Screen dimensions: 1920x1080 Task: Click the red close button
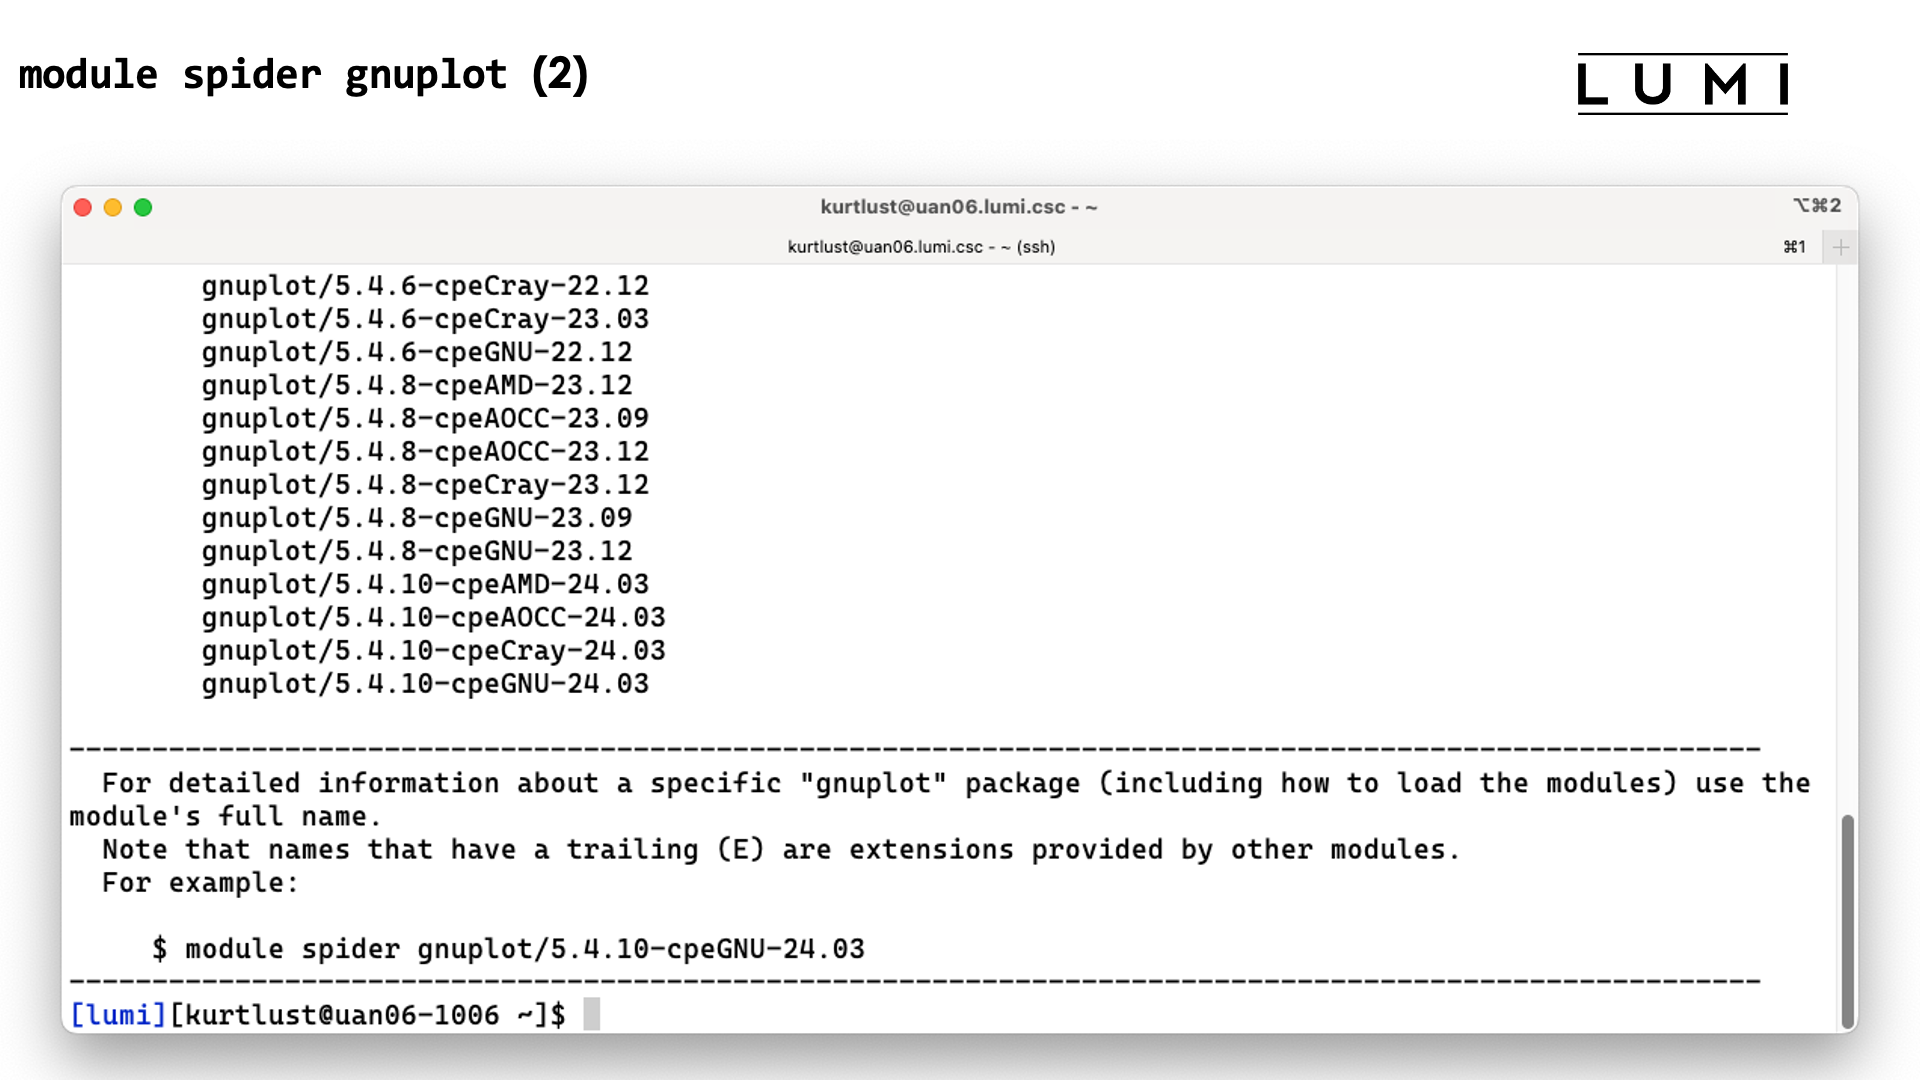(82, 207)
